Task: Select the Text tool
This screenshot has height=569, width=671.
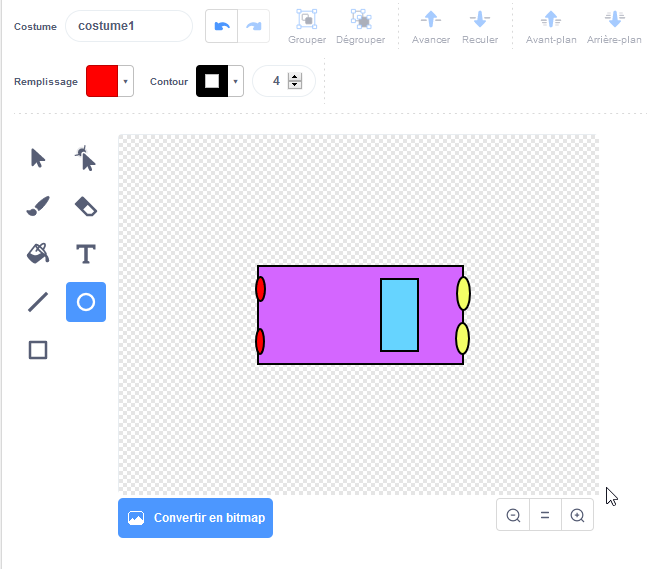Action: coord(86,254)
